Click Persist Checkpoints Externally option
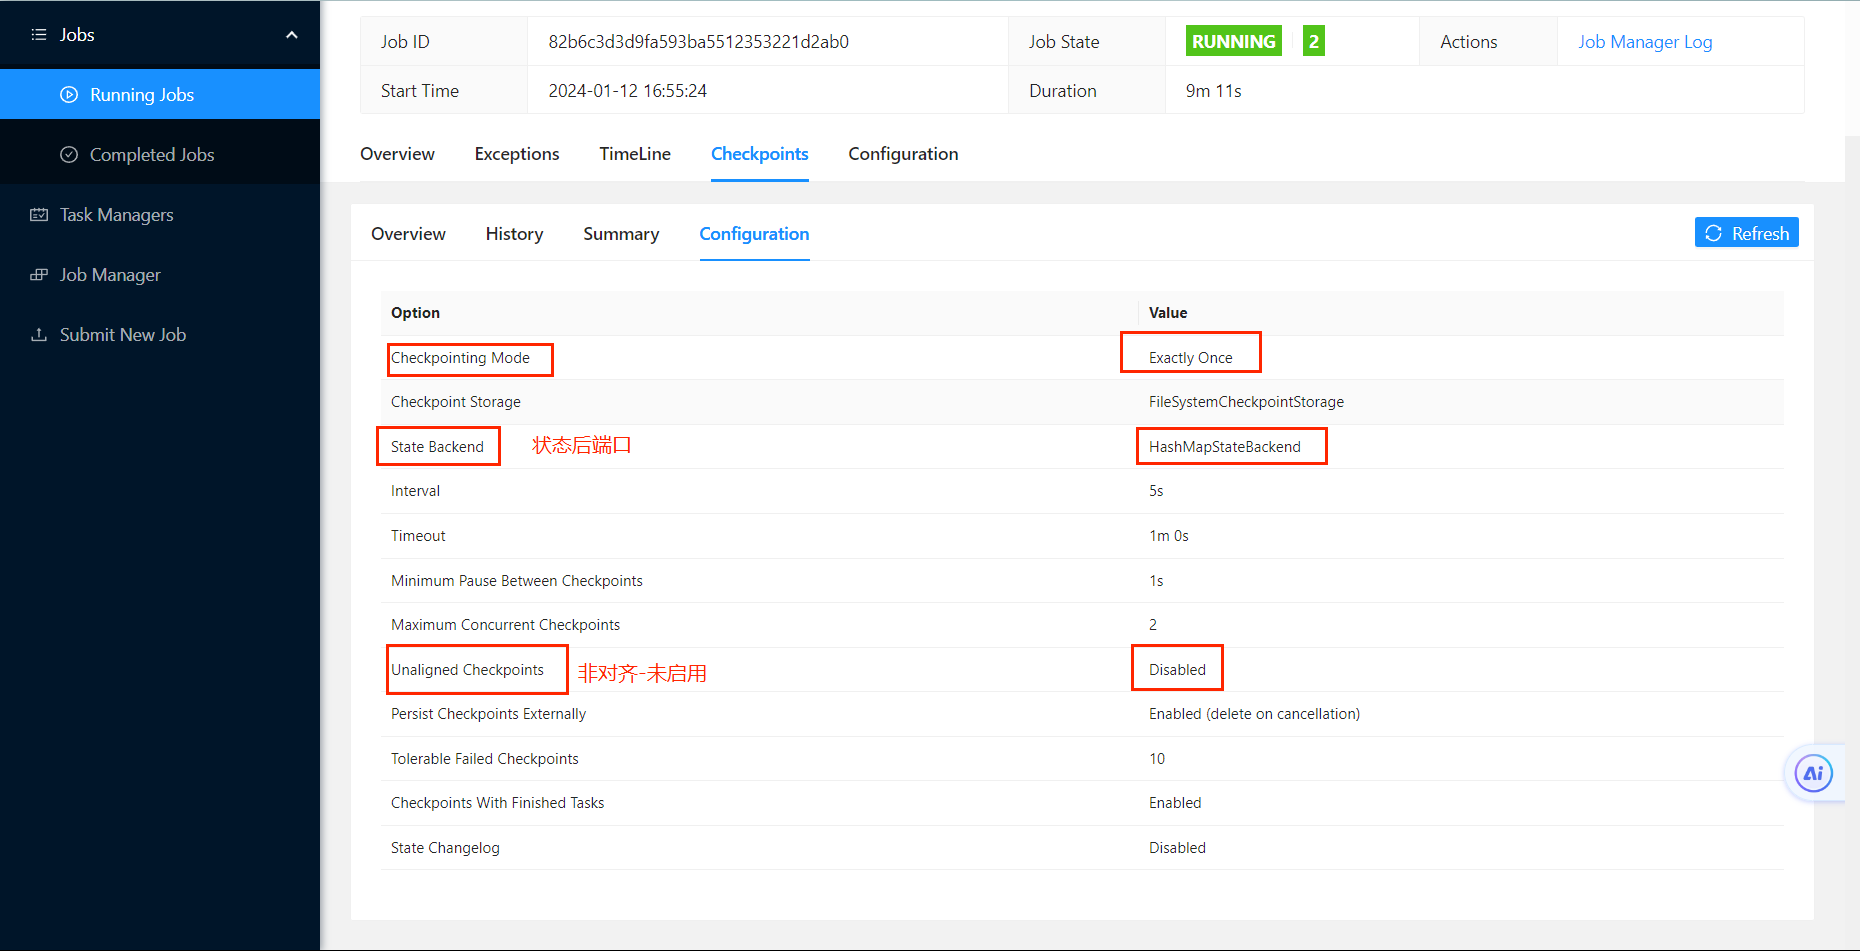Screen dimensions: 1860x951 488,714
